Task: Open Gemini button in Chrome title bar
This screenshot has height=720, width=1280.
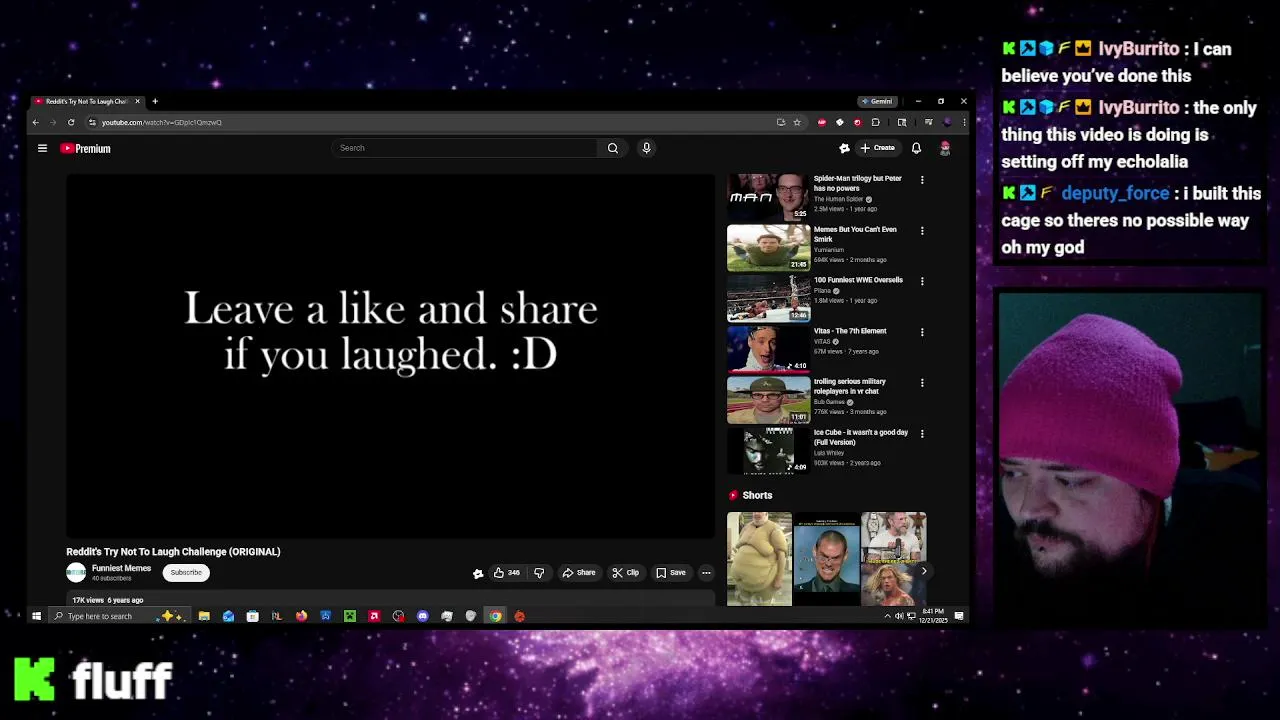Action: [x=877, y=101]
